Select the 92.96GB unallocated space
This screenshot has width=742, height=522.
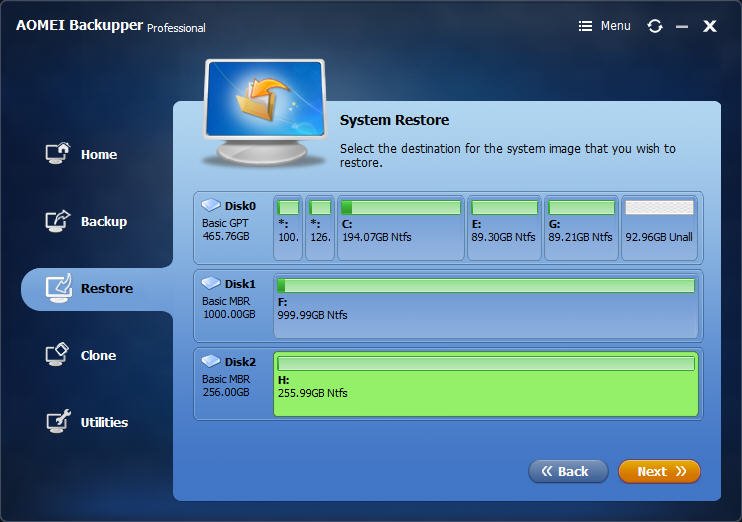click(x=659, y=228)
